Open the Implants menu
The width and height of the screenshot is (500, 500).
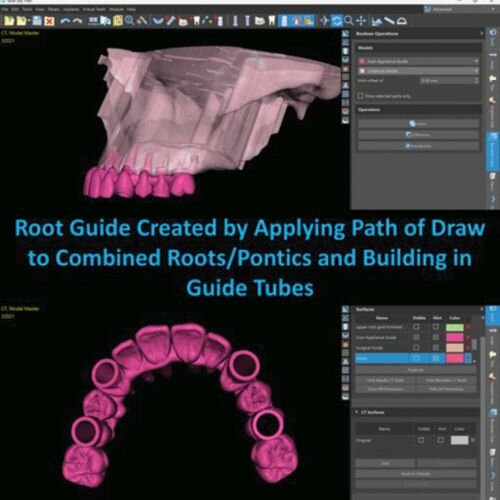point(71,9)
